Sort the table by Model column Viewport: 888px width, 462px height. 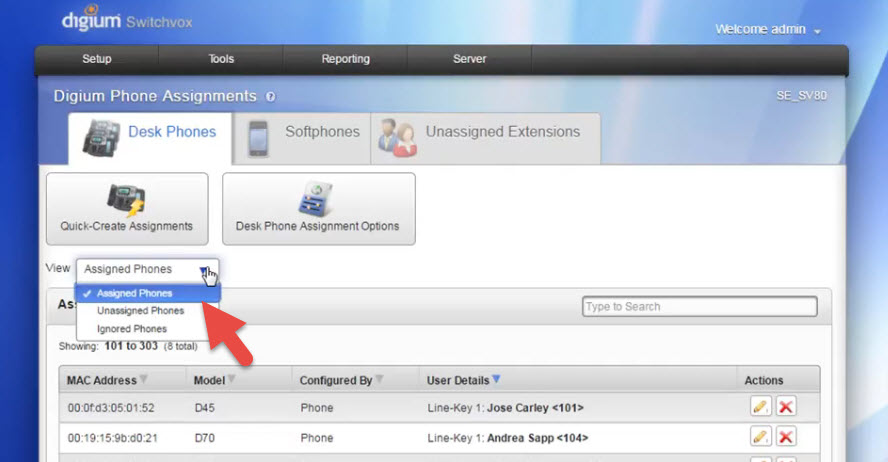point(209,380)
